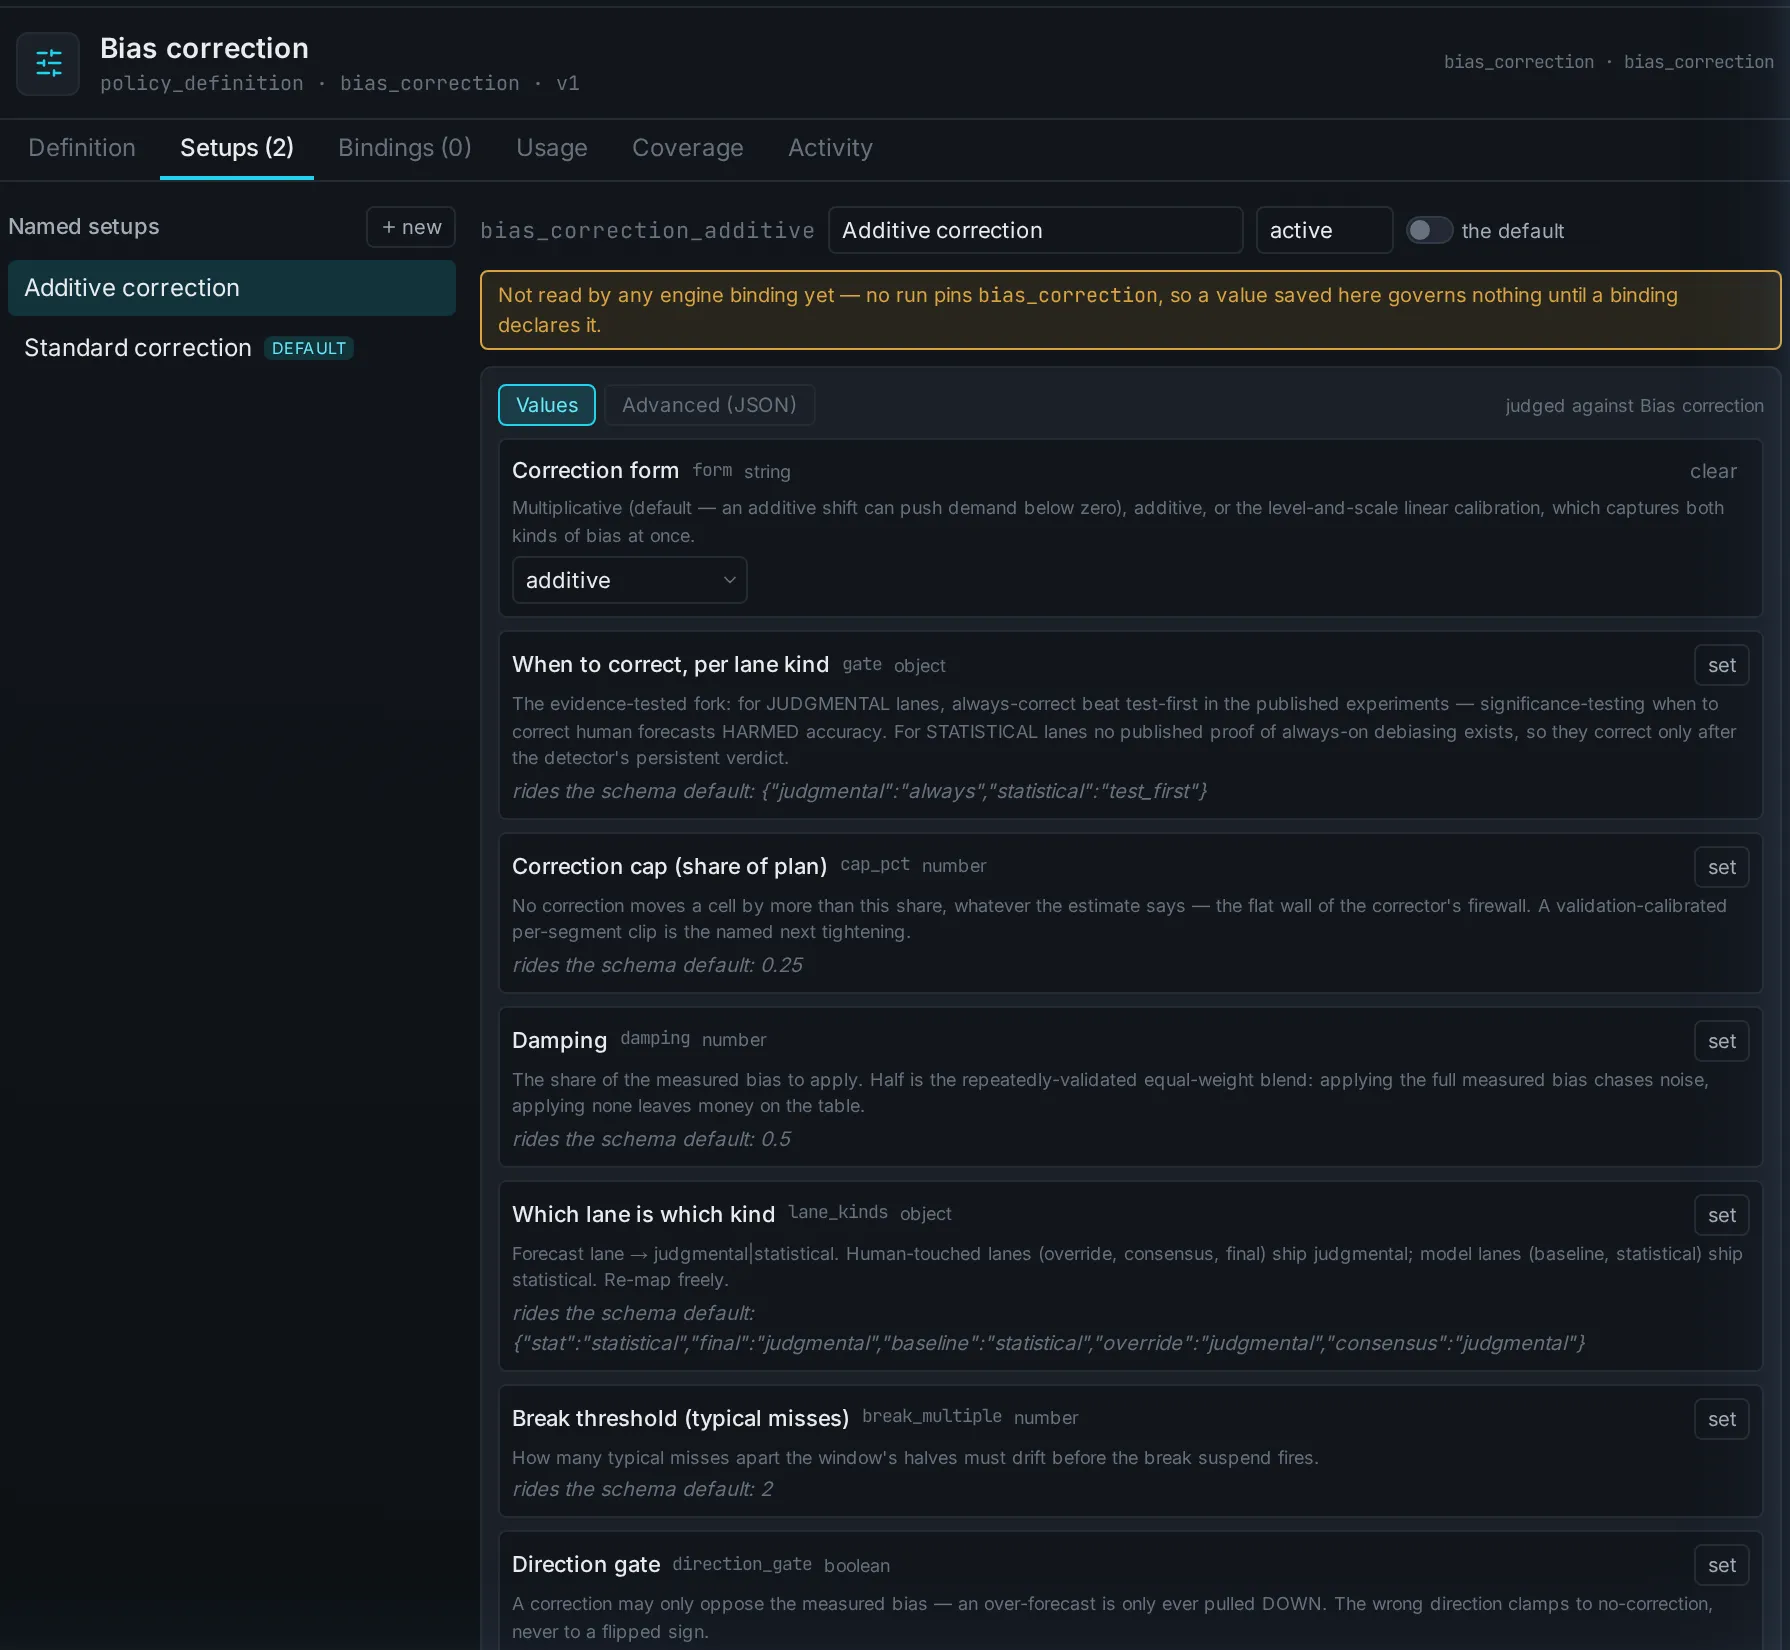Select the Values view tab
1790x1650 pixels.
(547, 405)
